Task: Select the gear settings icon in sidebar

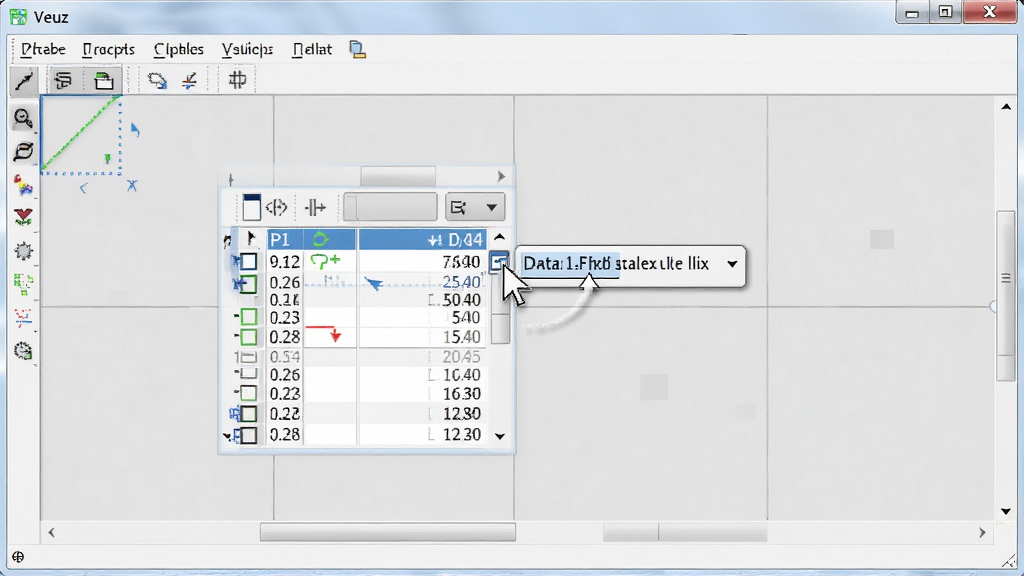Action: click(24, 251)
